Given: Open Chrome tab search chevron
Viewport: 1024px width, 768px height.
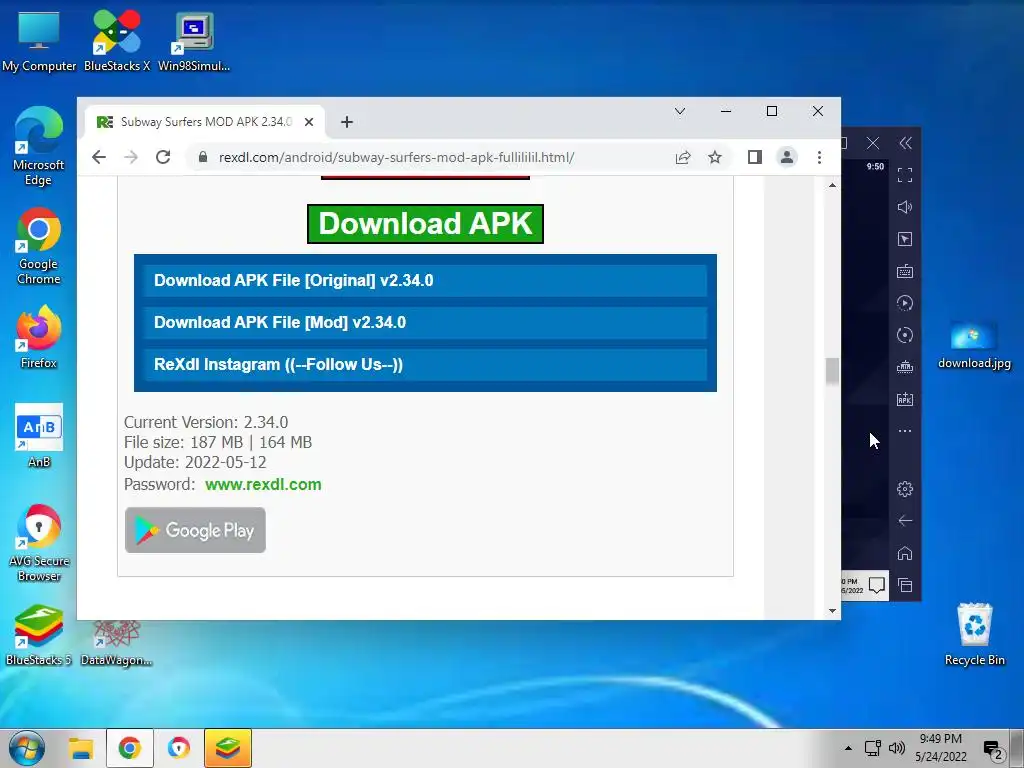Looking at the screenshot, I should pos(680,111).
